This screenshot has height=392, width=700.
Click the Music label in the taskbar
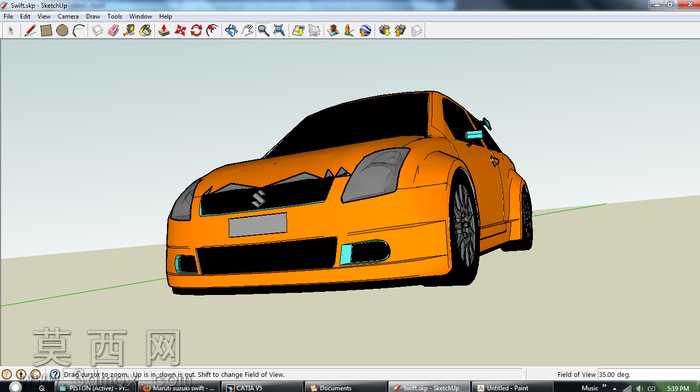pos(589,388)
